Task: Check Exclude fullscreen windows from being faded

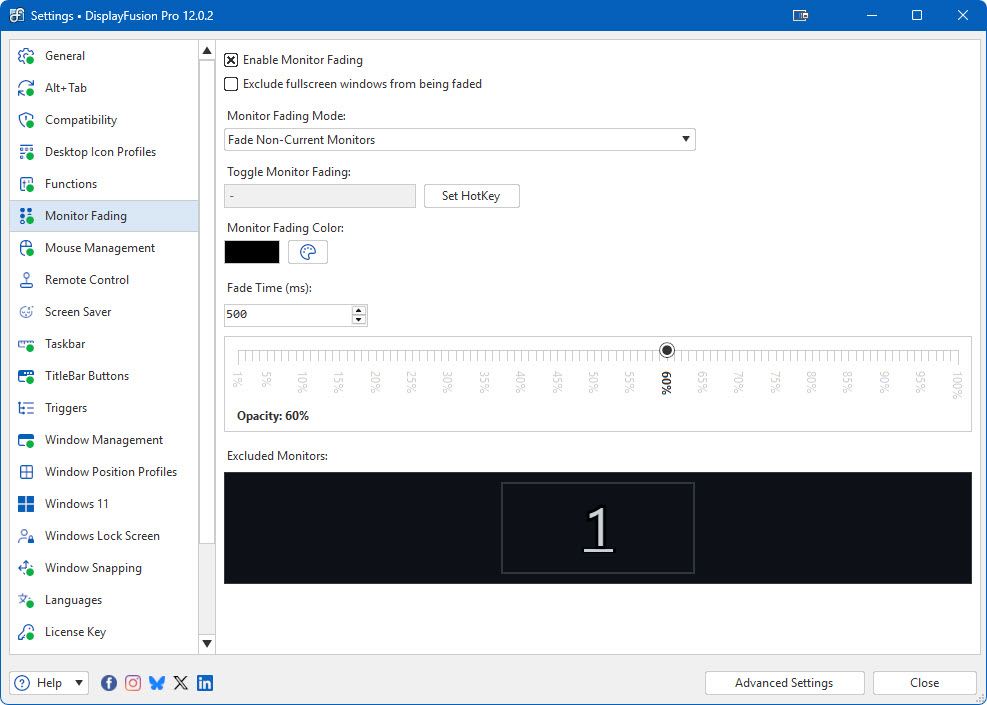Action: pyautogui.click(x=231, y=84)
